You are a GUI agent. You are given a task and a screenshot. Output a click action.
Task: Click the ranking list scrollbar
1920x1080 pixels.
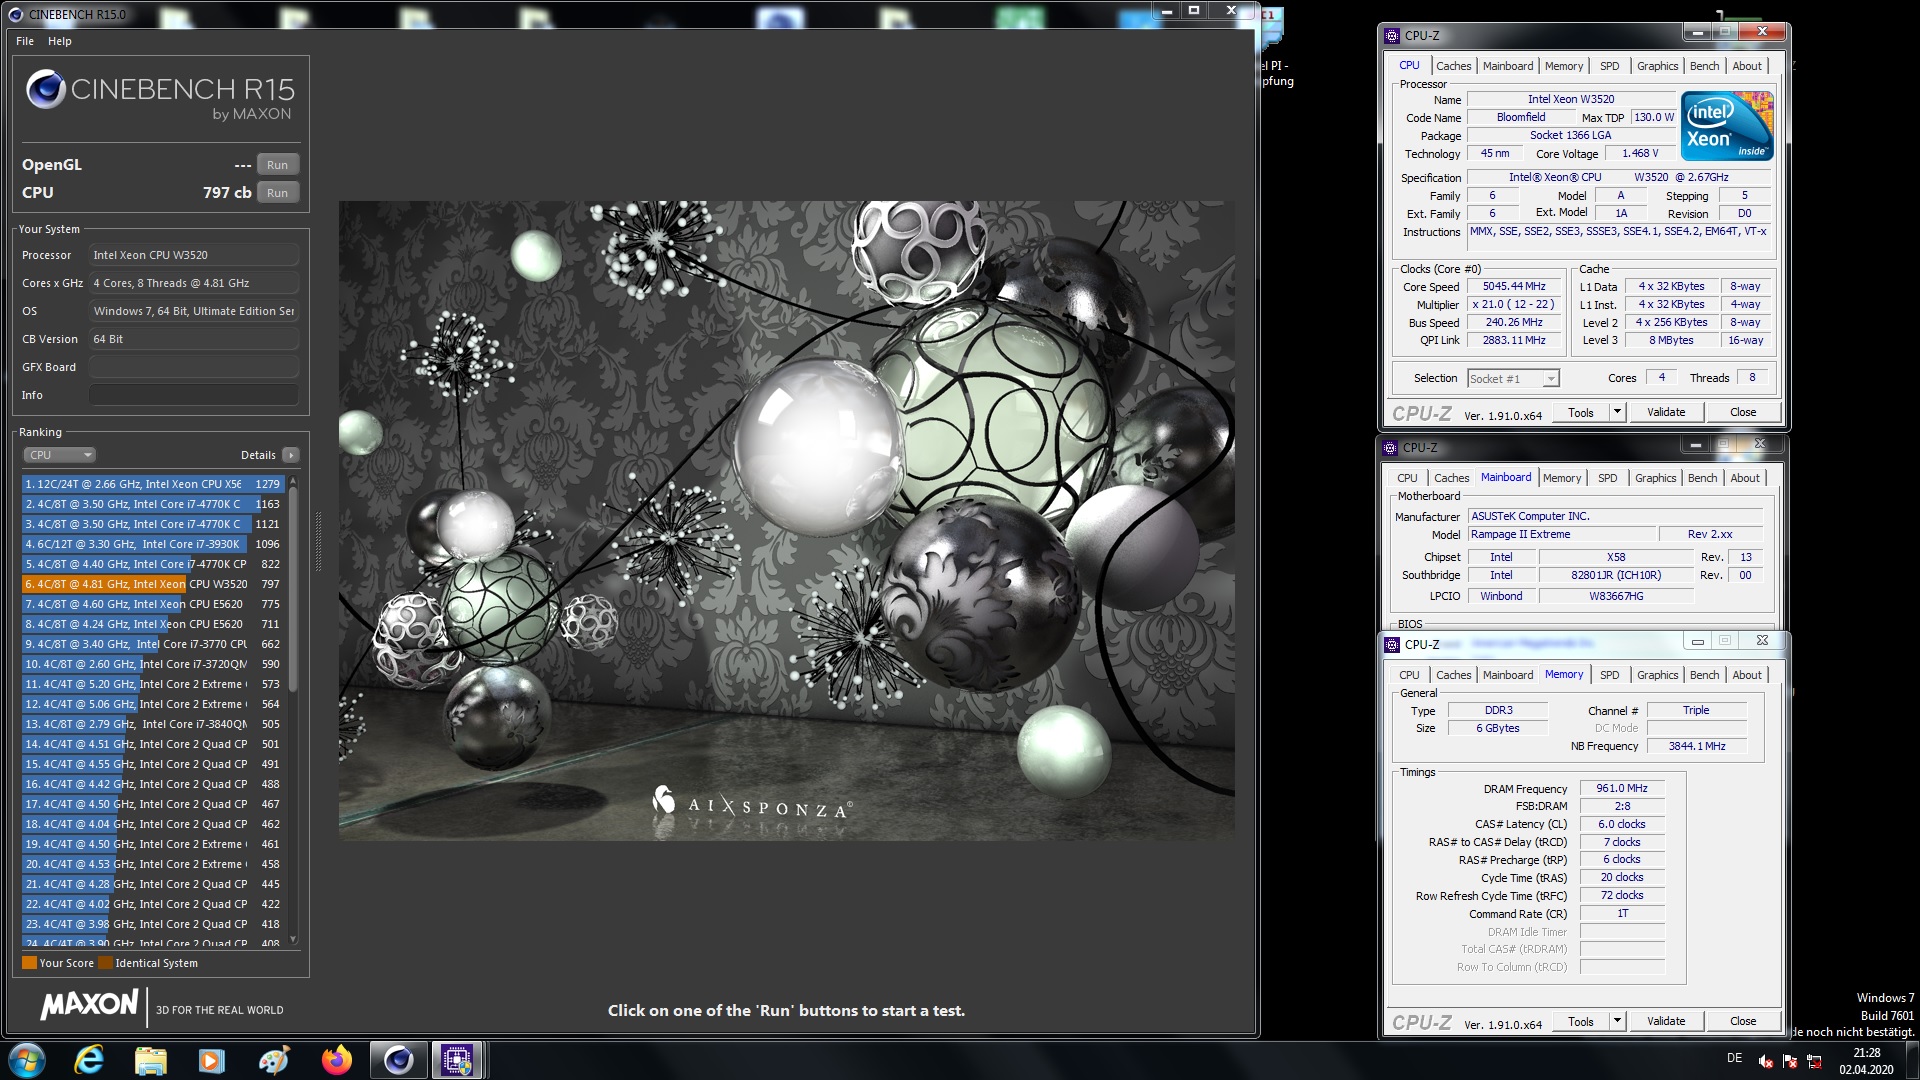(x=293, y=590)
